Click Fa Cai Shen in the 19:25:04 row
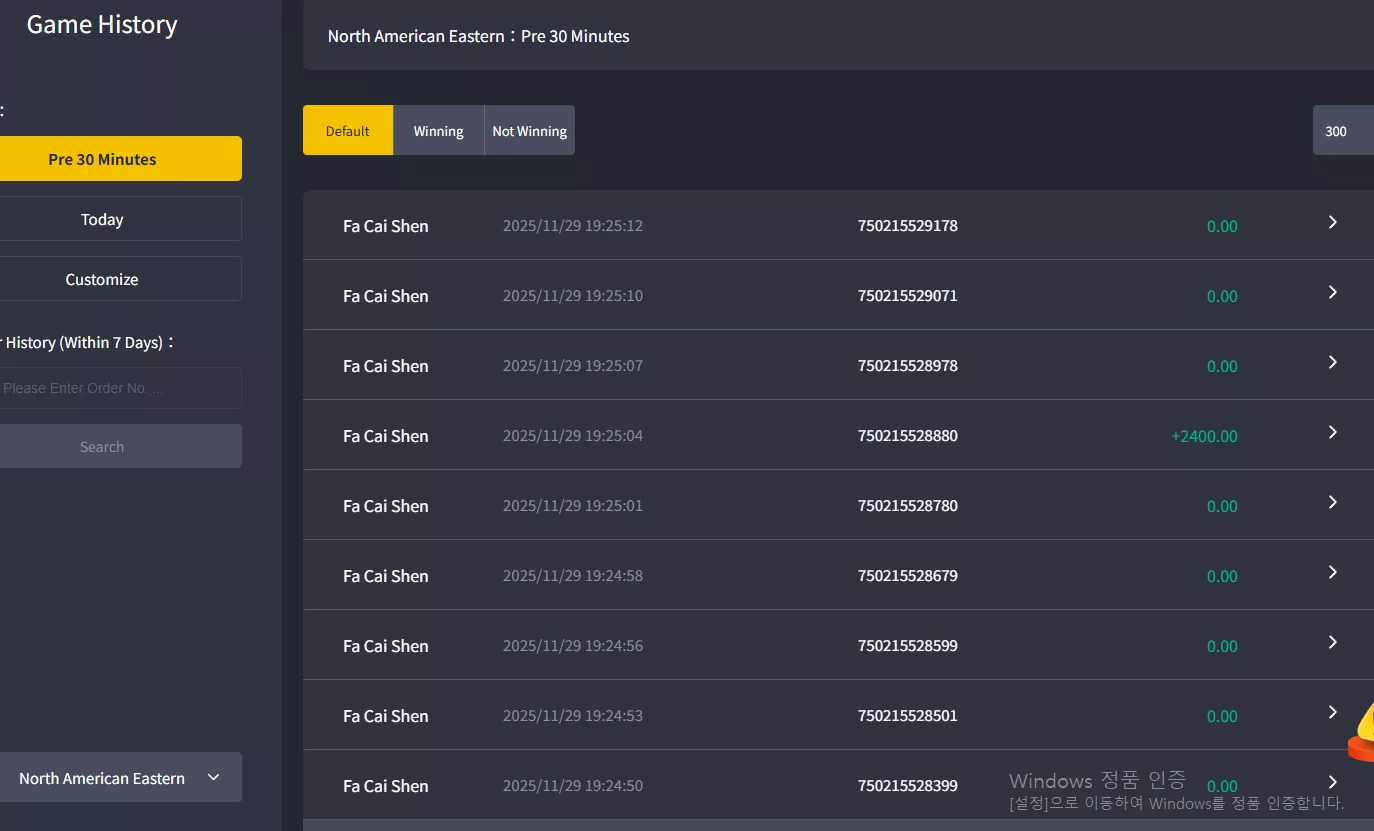Image resolution: width=1374 pixels, height=831 pixels. pos(385,436)
